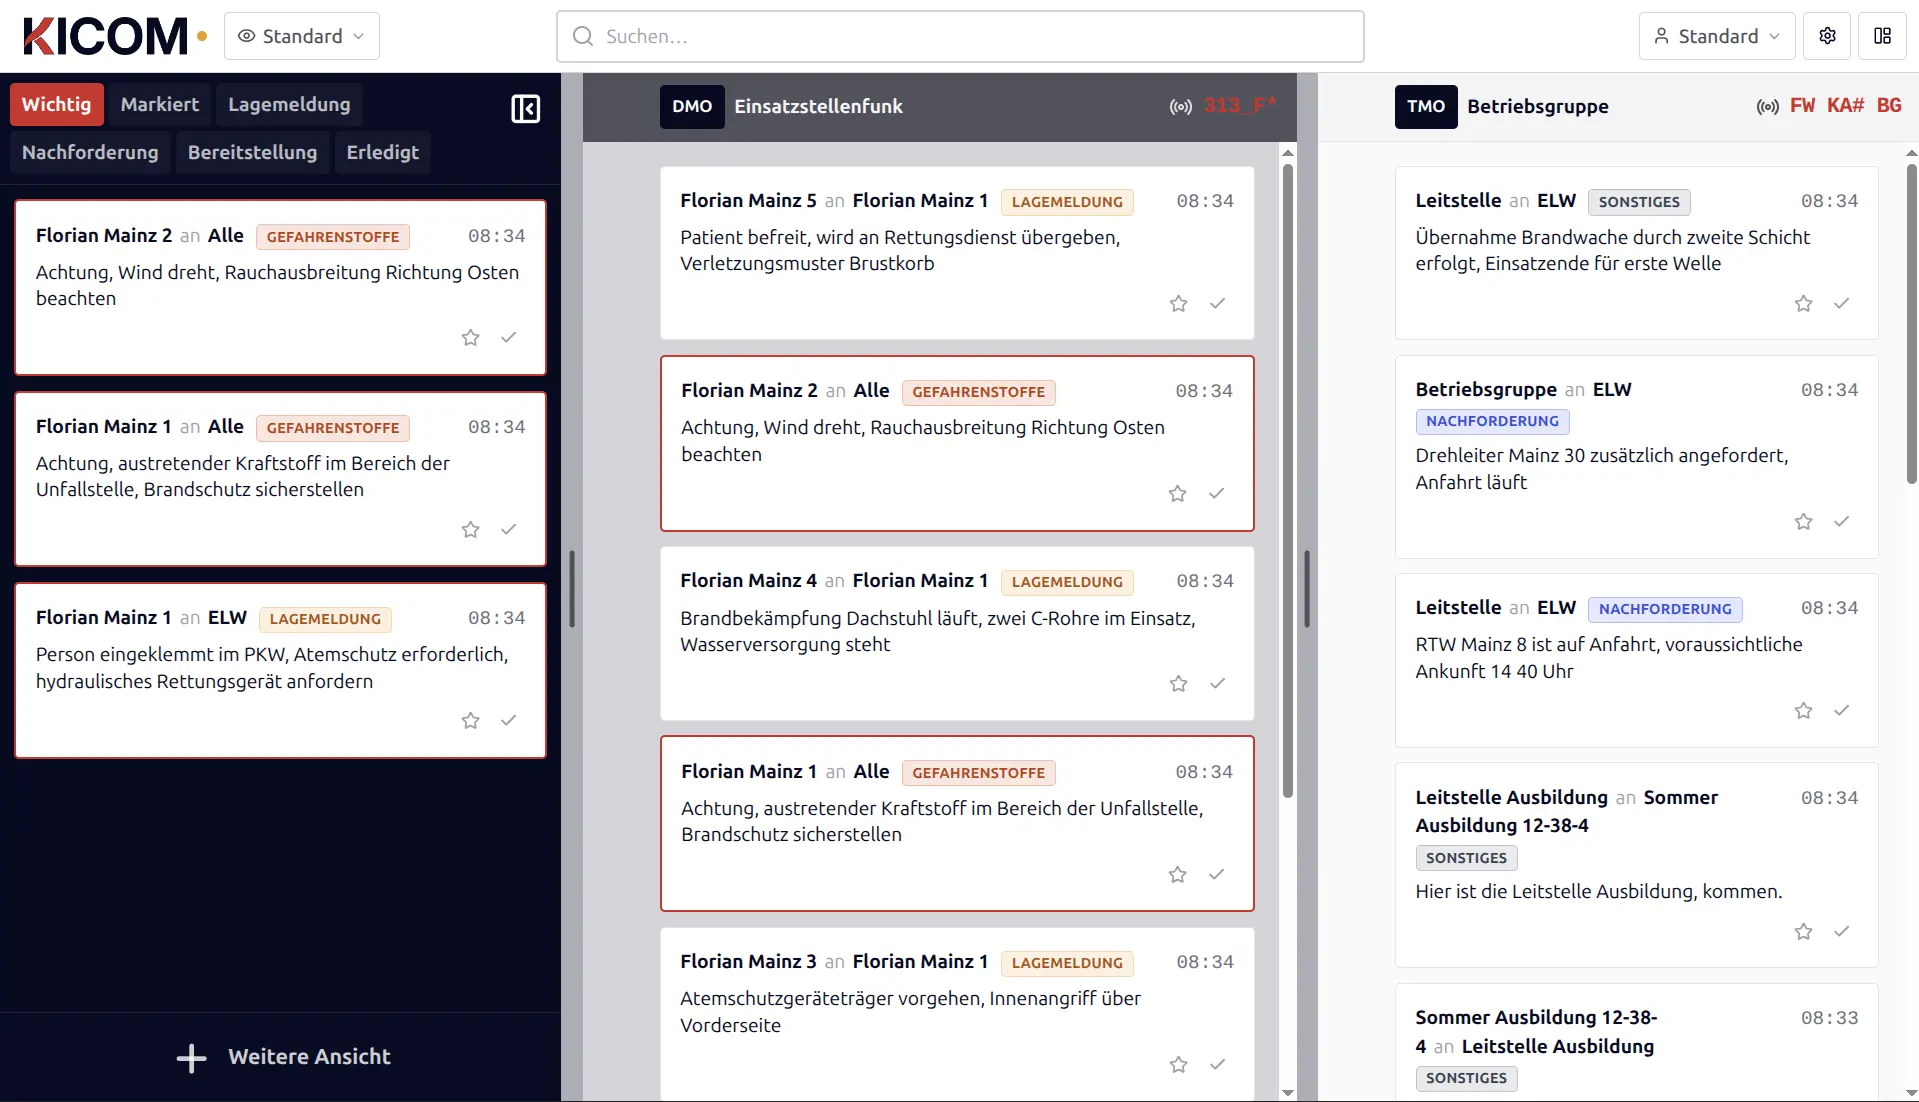The image size is (1919, 1102).
Task: Click 08:33 timestamp on Sommer Ausbildung message
Action: [1829, 1018]
